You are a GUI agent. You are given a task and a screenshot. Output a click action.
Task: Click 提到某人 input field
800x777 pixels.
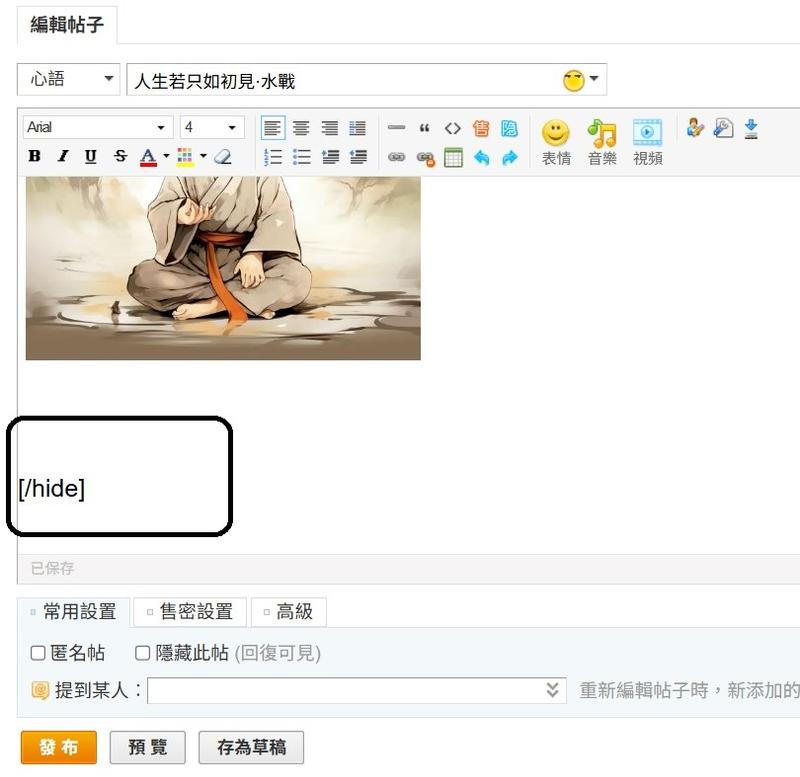357,690
